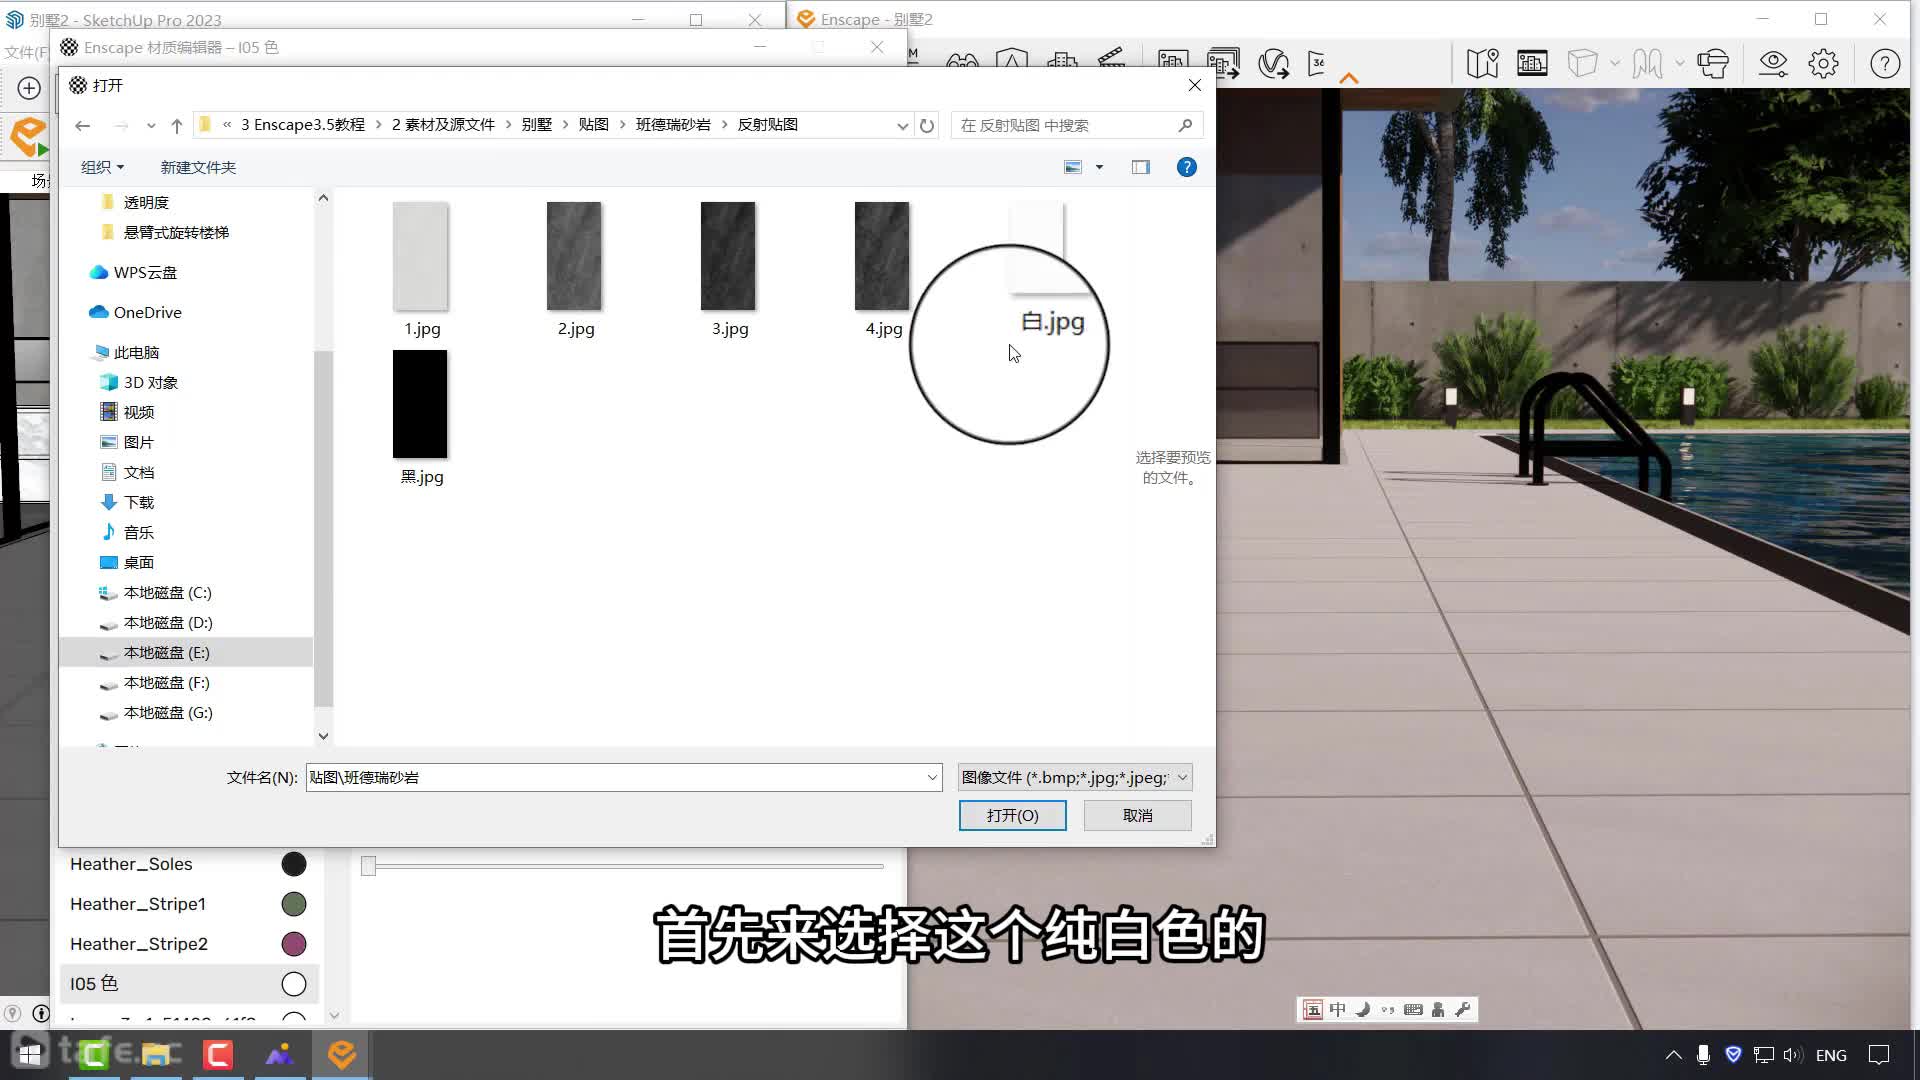Toggle preview pane in Open dialog

tap(1140, 167)
